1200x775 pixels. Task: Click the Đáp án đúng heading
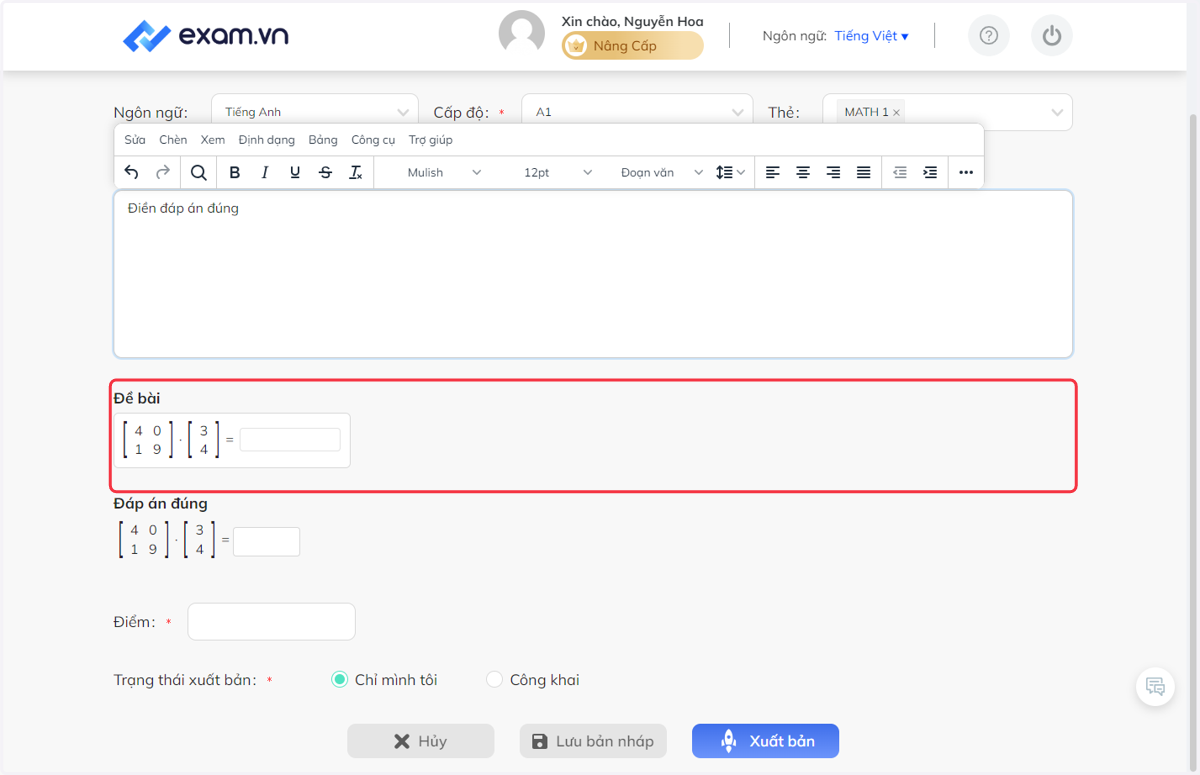(x=161, y=504)
